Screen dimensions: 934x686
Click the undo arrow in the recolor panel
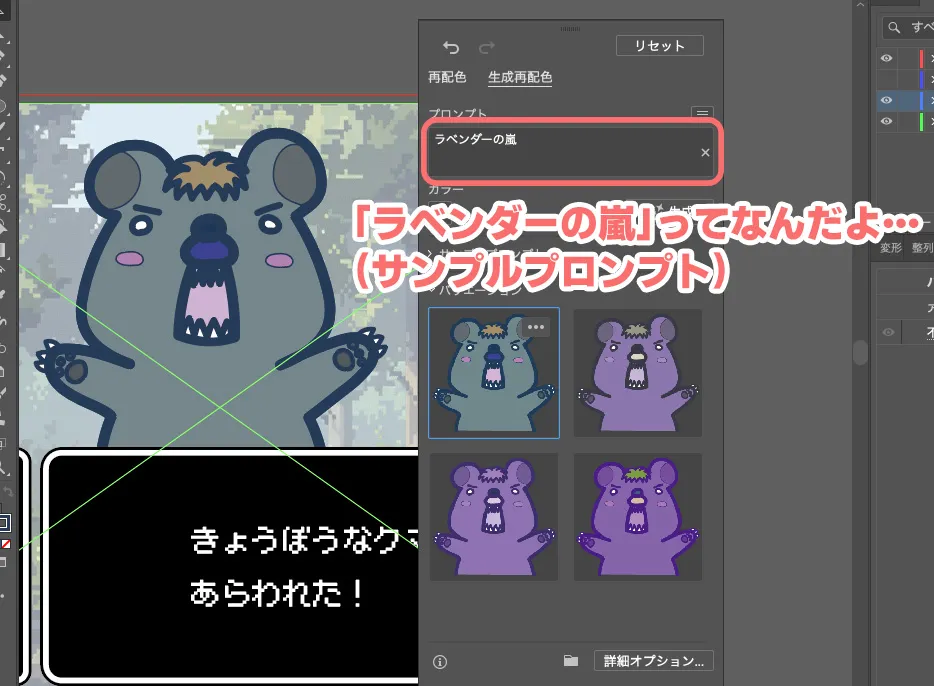(x=451, y=47)
